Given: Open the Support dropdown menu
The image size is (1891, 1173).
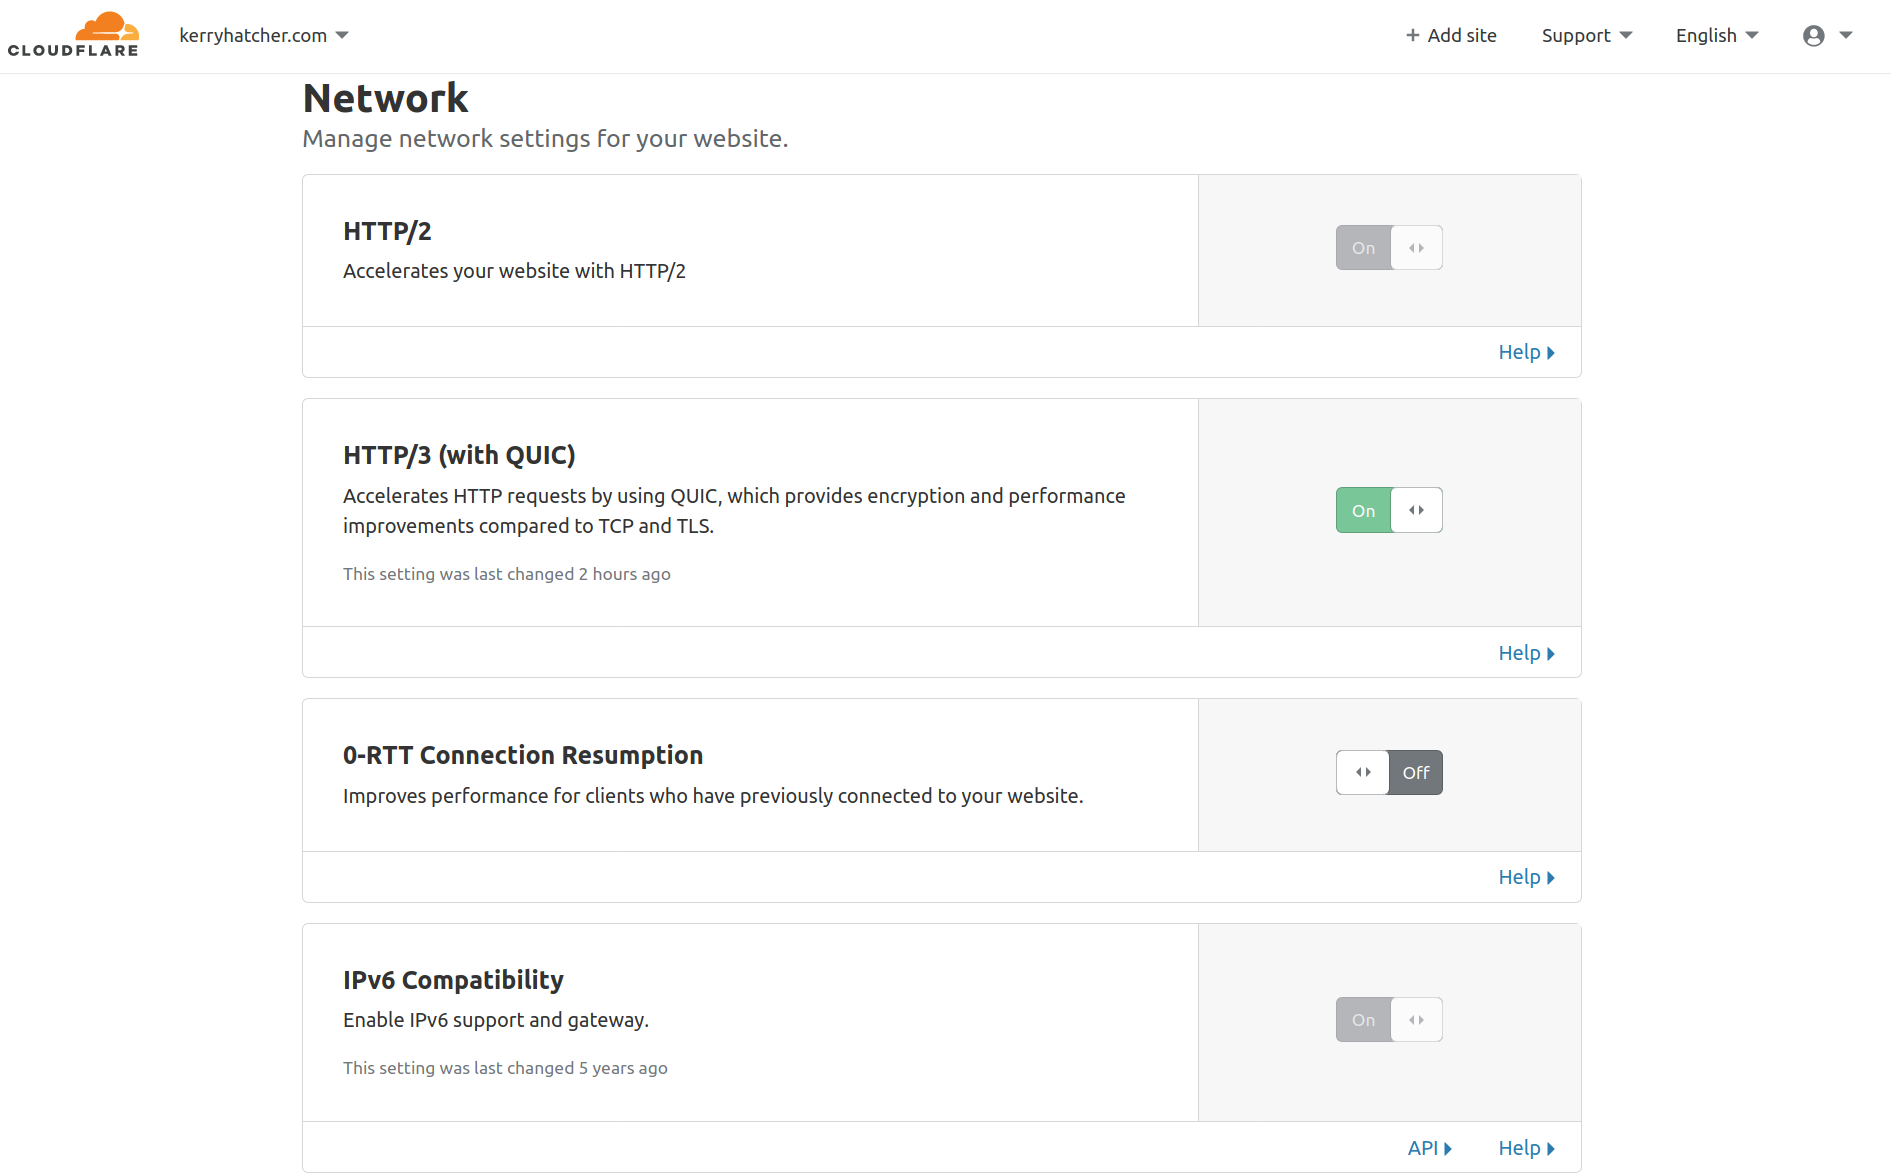Looking at the screenshot, I should 1586,36.
